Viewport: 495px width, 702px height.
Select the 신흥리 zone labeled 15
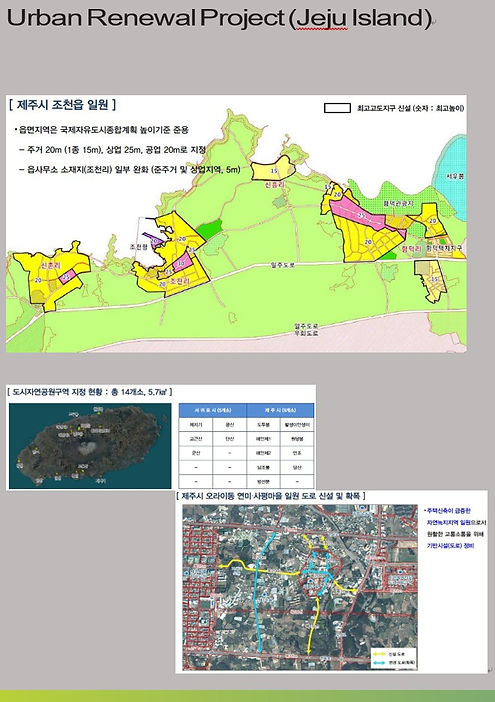[273, 171]
